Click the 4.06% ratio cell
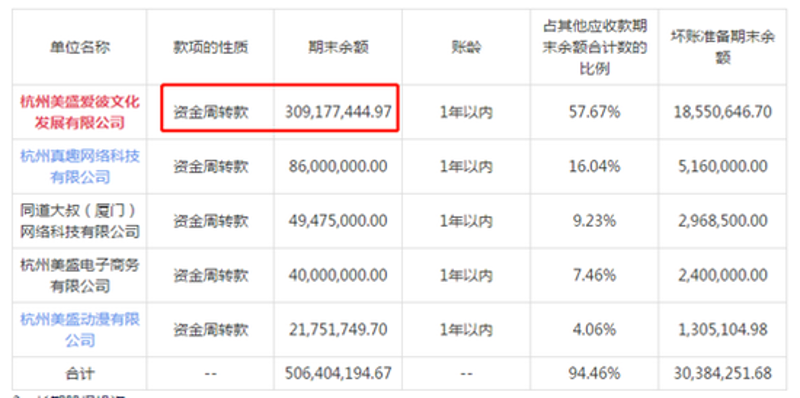Image resolution: width=800 pixels, height=398 pixels. coord(594,330)
